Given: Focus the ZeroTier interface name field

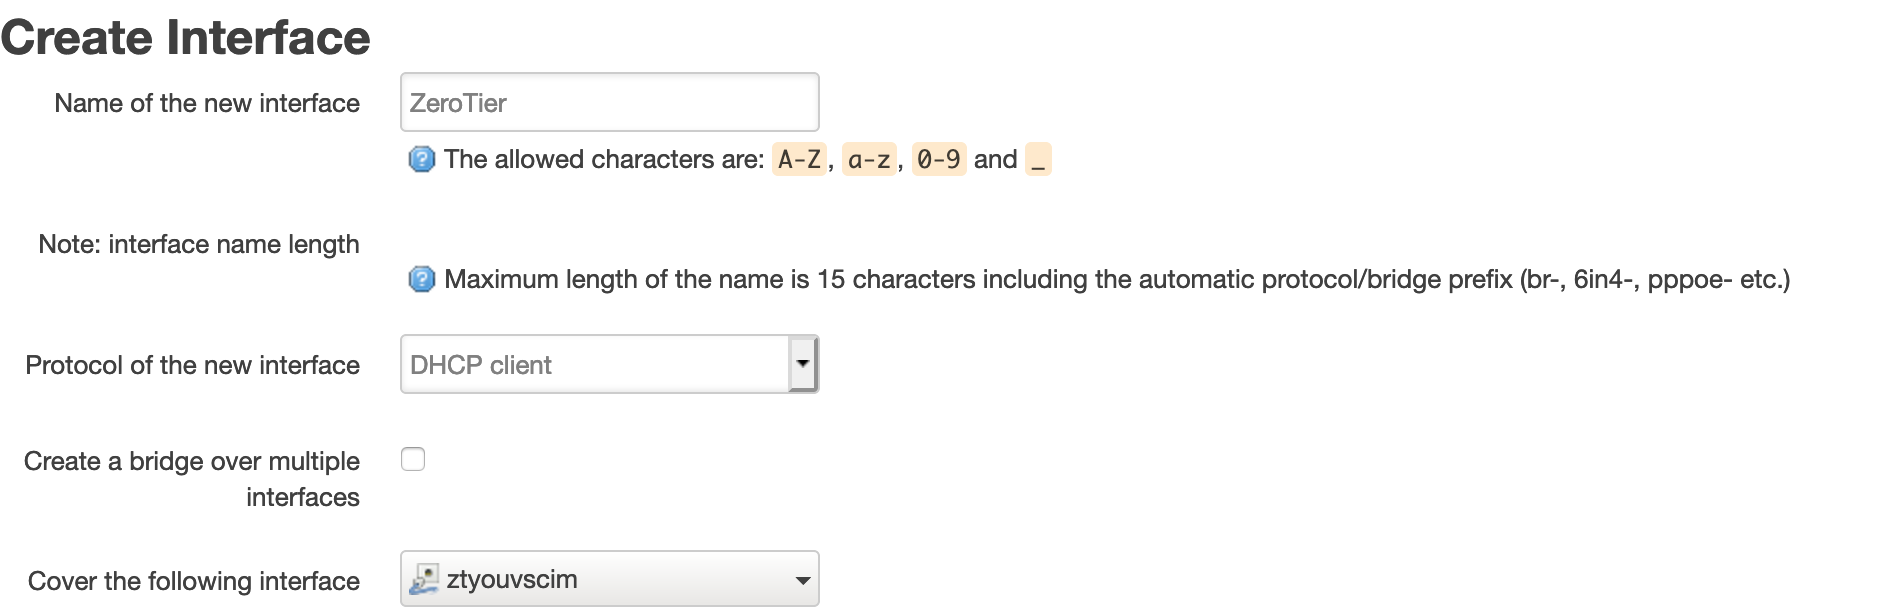Looking at the screenshot, I should click(609, 102).
